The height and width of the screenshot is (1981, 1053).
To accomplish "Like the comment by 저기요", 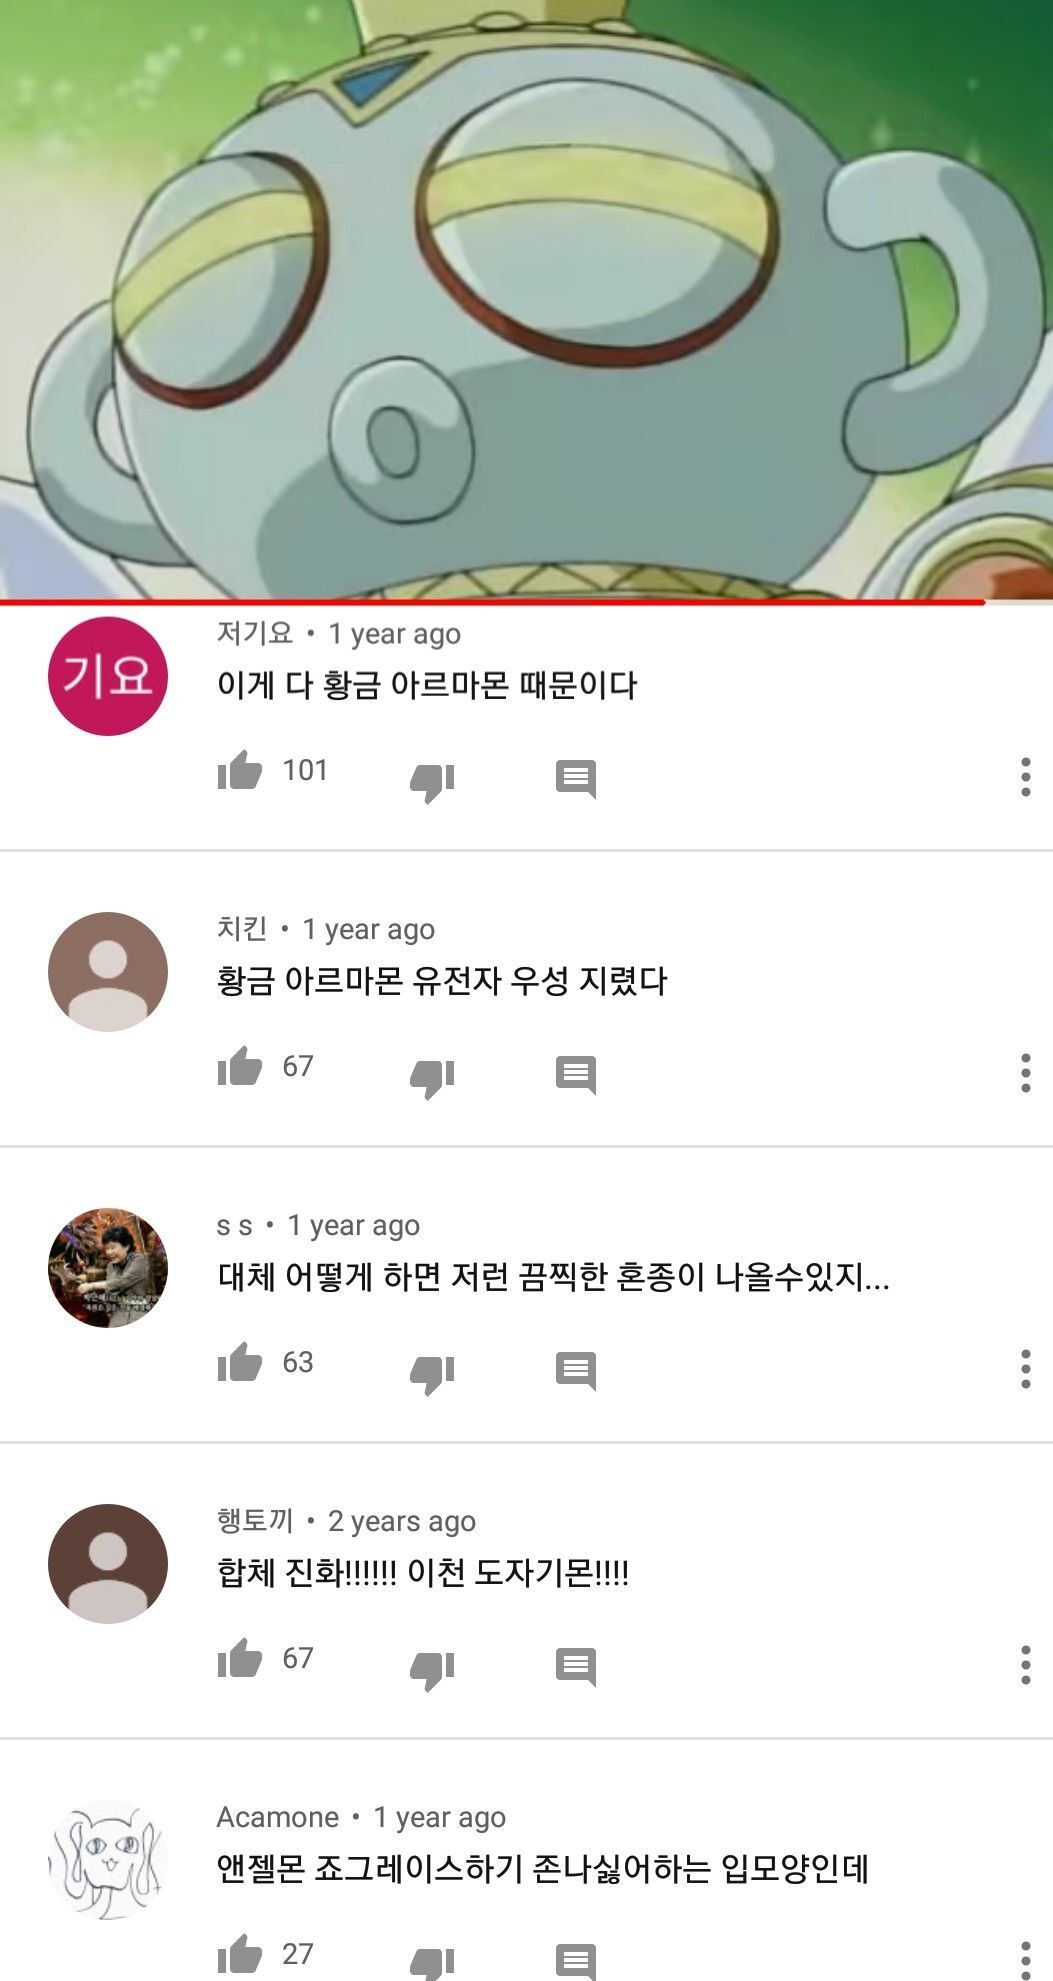I will 240,772.
